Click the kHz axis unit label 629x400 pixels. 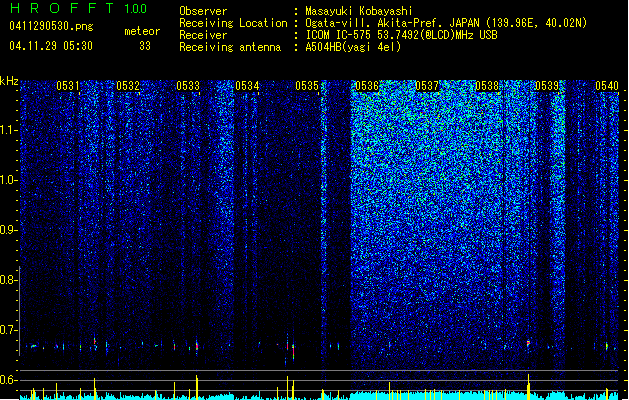(x=9, y=81)
